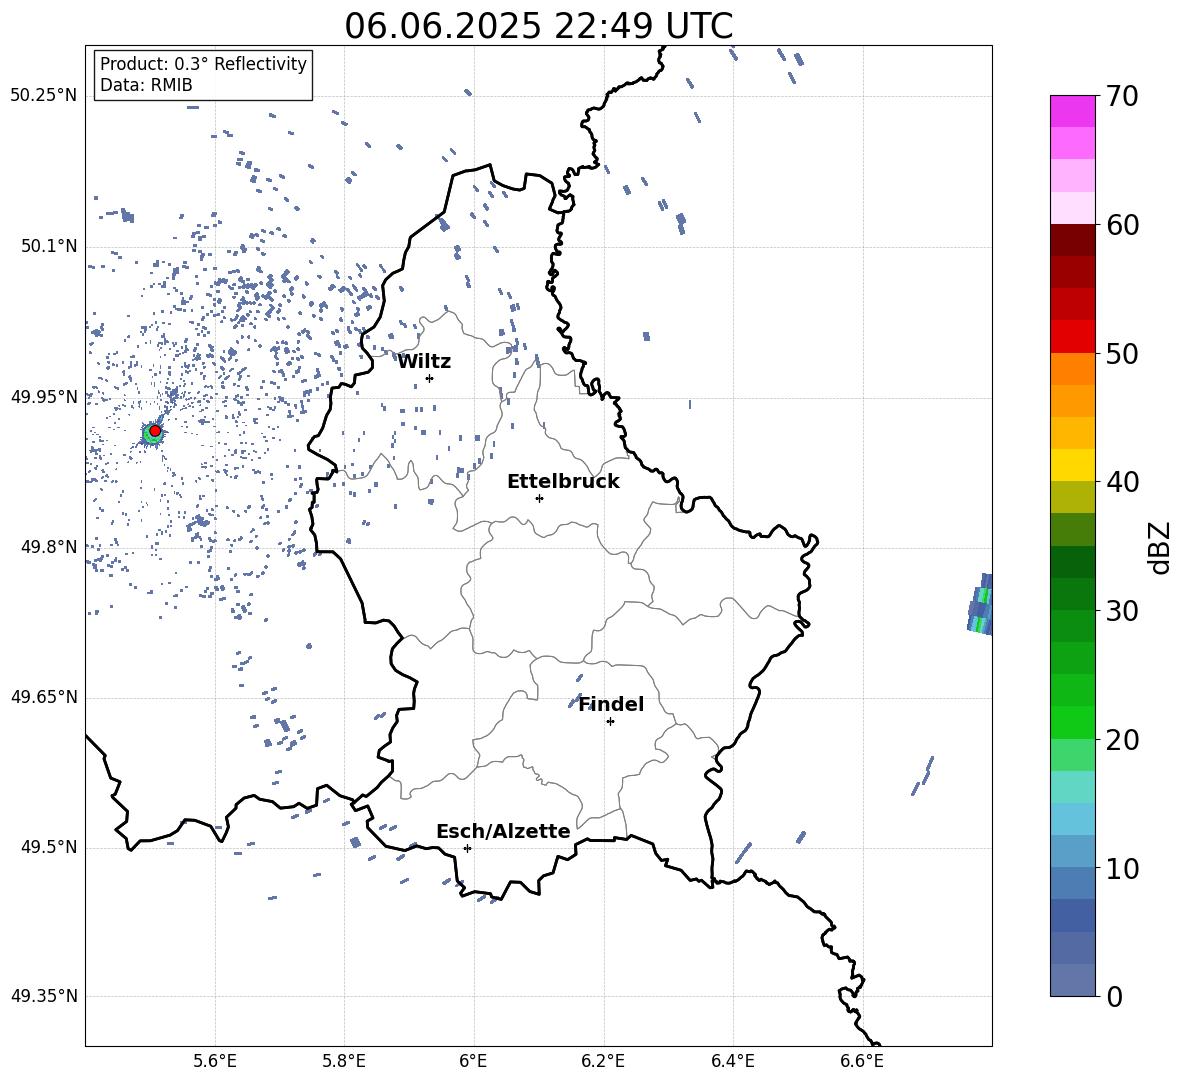This screenshot has height=1081, width=1184.
Task: Click the 10 colorbar tick label
Action: tap(1121, 868)
